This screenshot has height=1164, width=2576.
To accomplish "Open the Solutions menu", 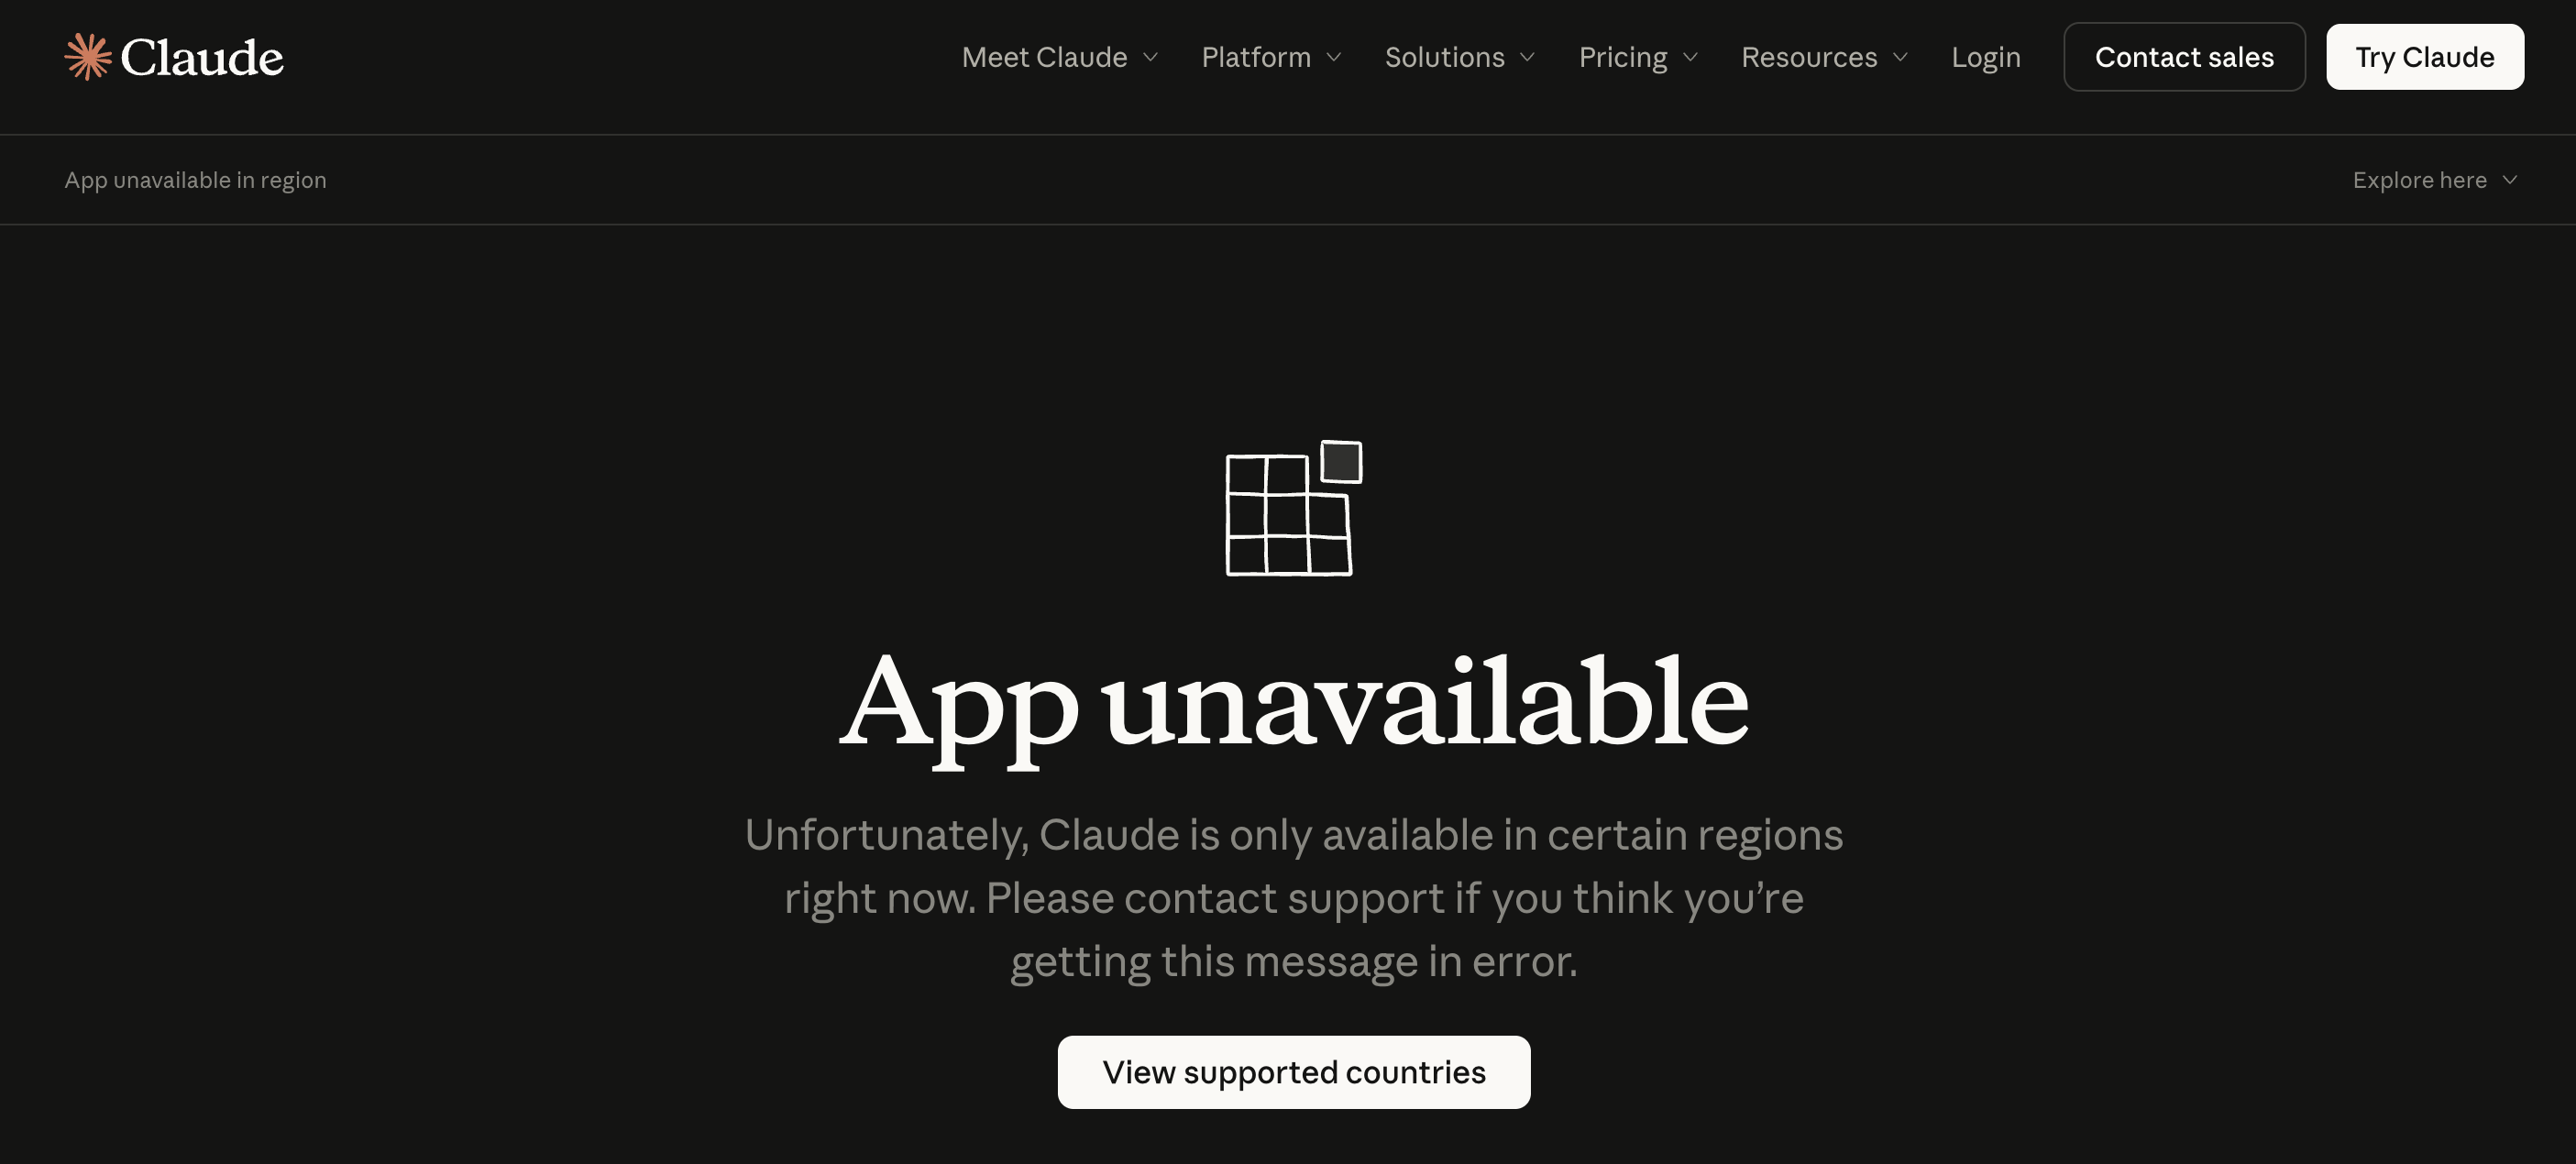I will 1460,57.
